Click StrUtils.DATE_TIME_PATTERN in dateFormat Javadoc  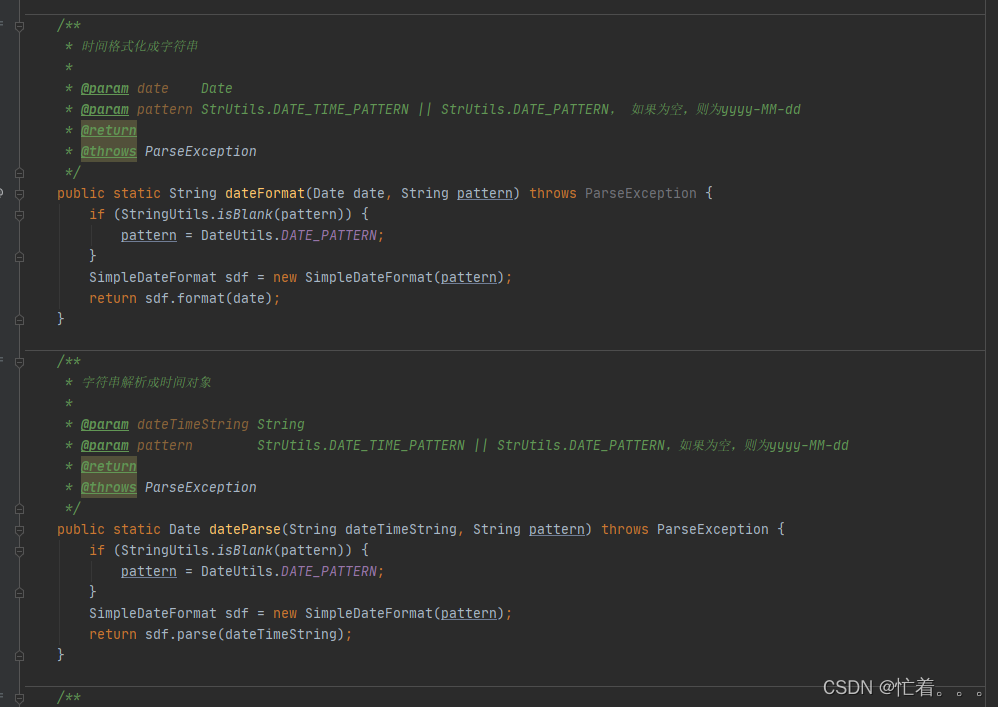pos(305,109)
